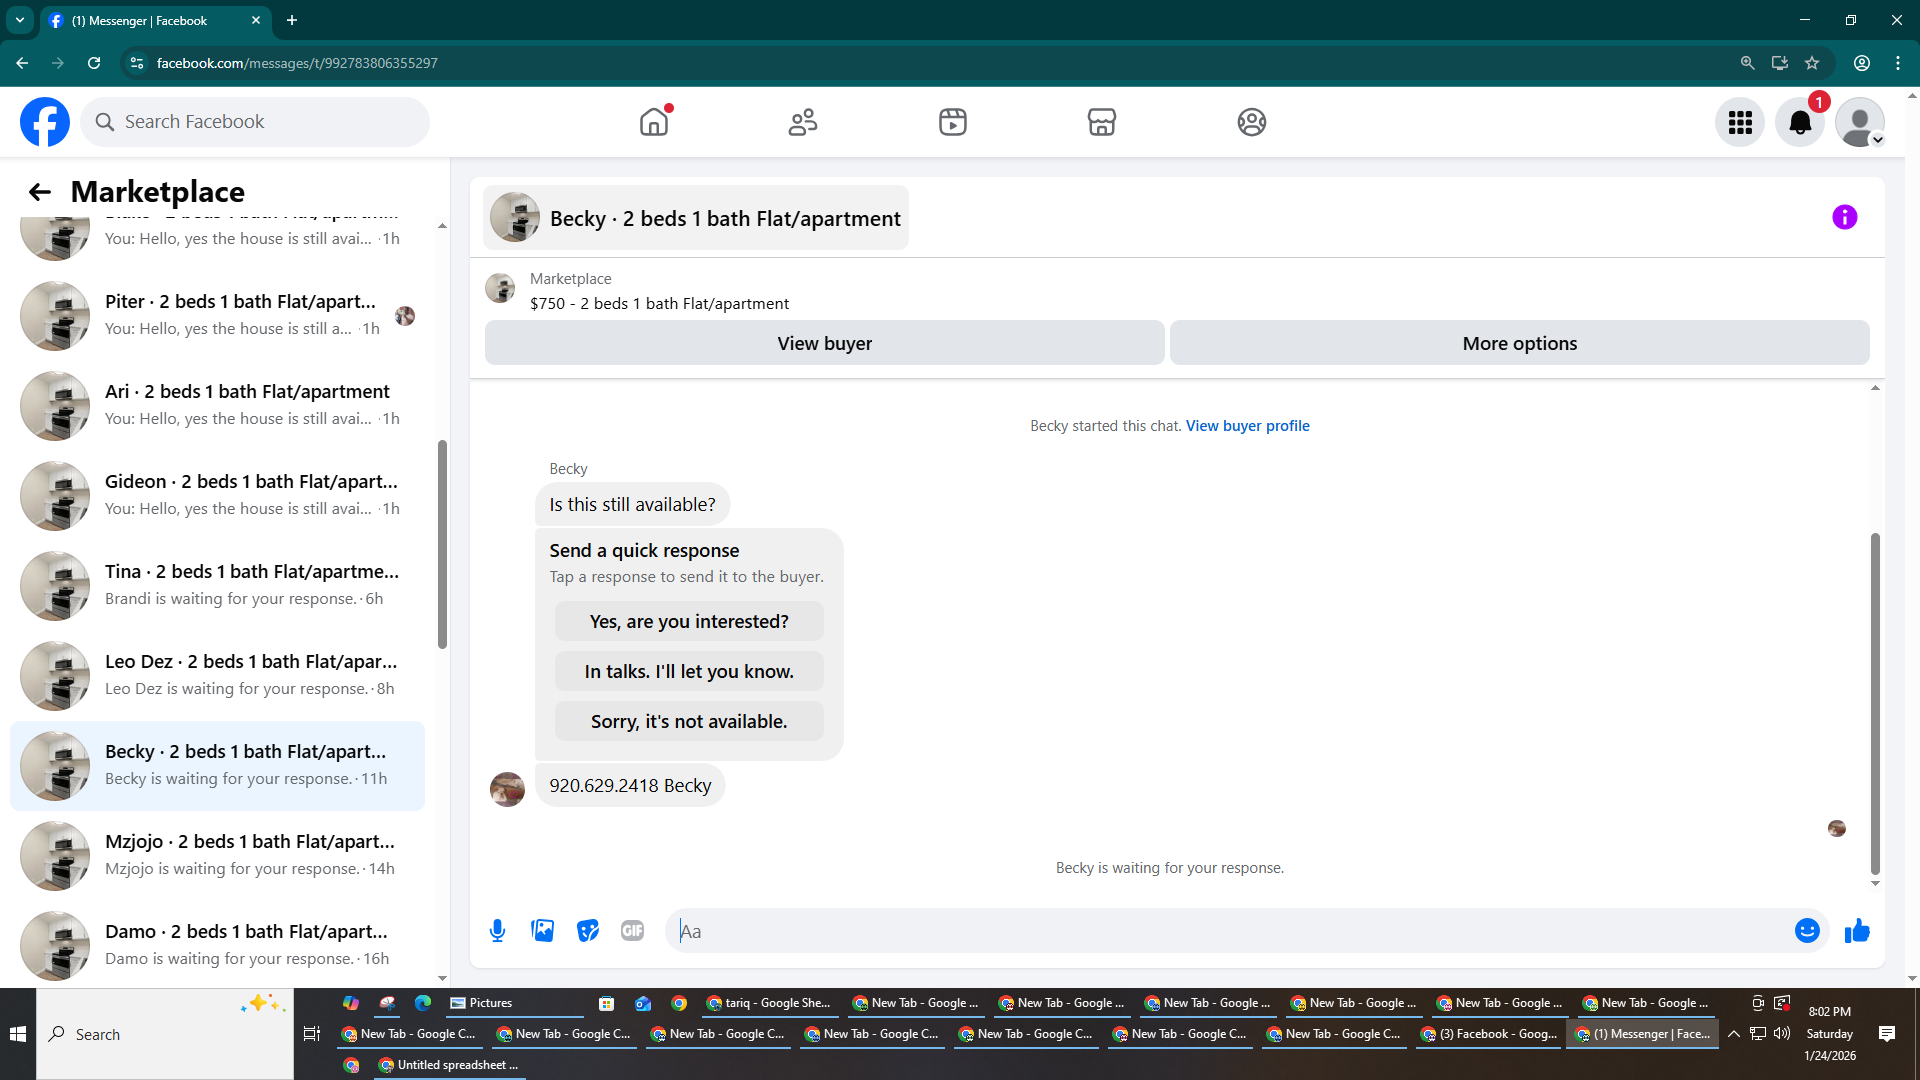Screen dimensions: 1920x1080
Task: Open the emoji picker in message box
Action: click(x=1806, y=931)
